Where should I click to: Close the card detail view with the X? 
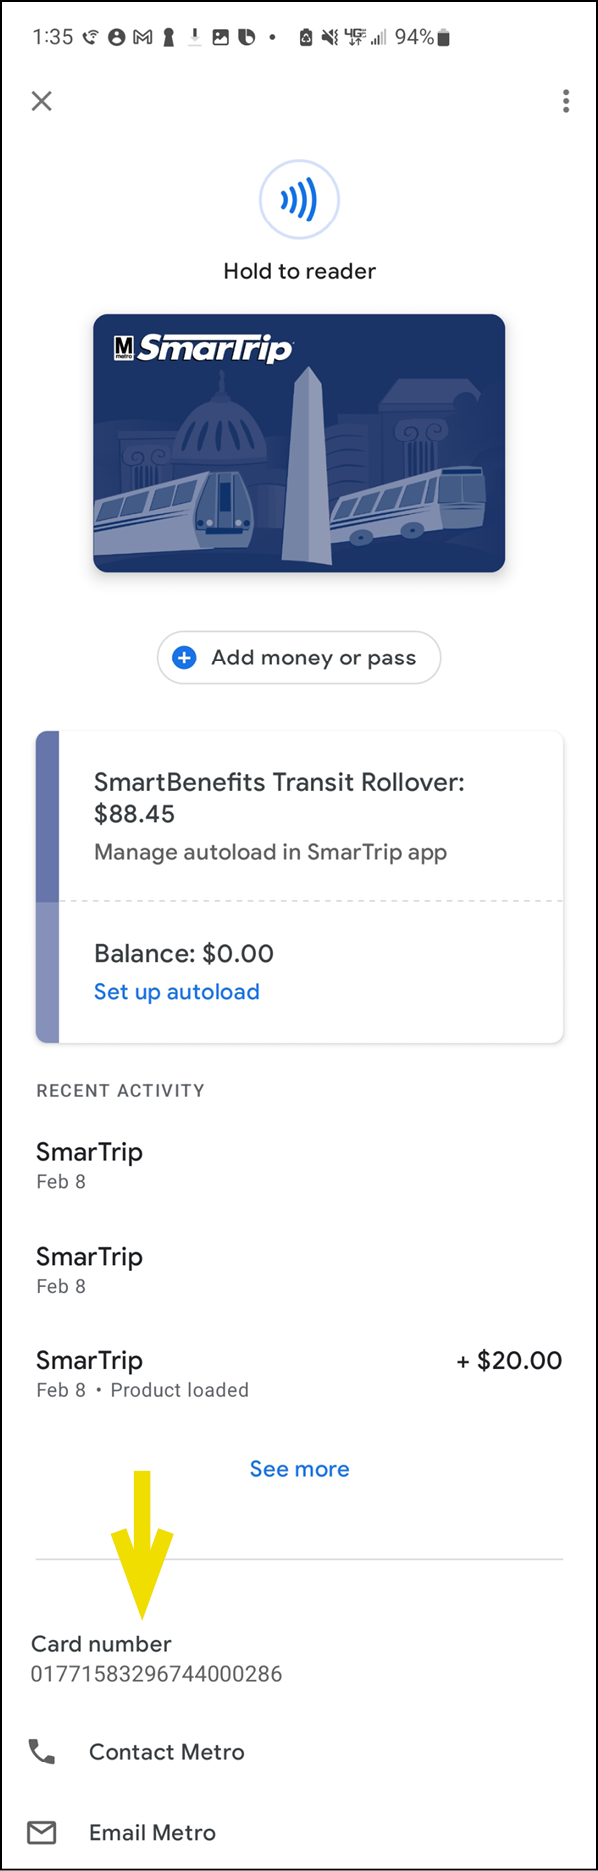click(x=41, y=101)
